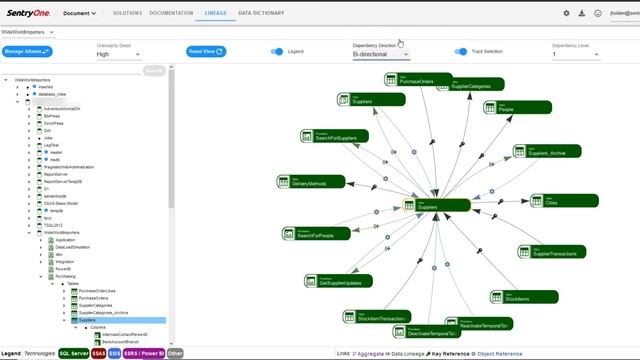Open the settings gear icon
Viewport: 640px width, 360px height.
click(x=566, y=13)
